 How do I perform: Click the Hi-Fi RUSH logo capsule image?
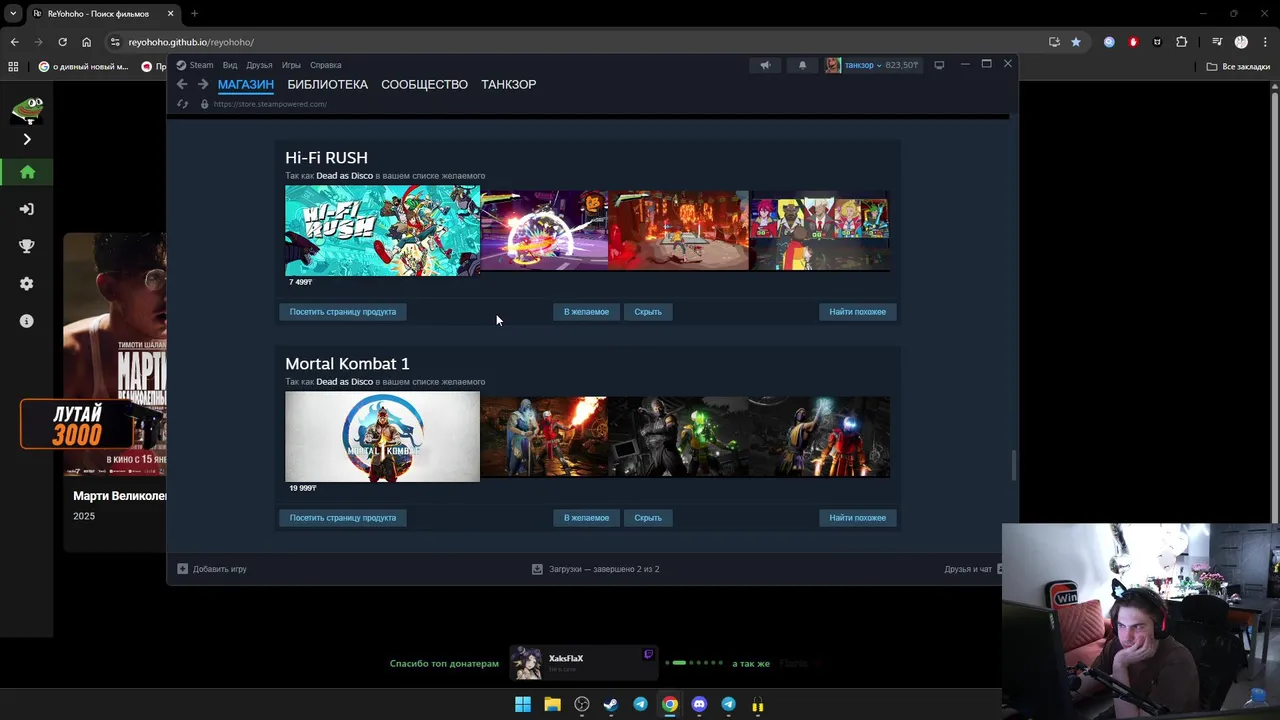[382, 230]
